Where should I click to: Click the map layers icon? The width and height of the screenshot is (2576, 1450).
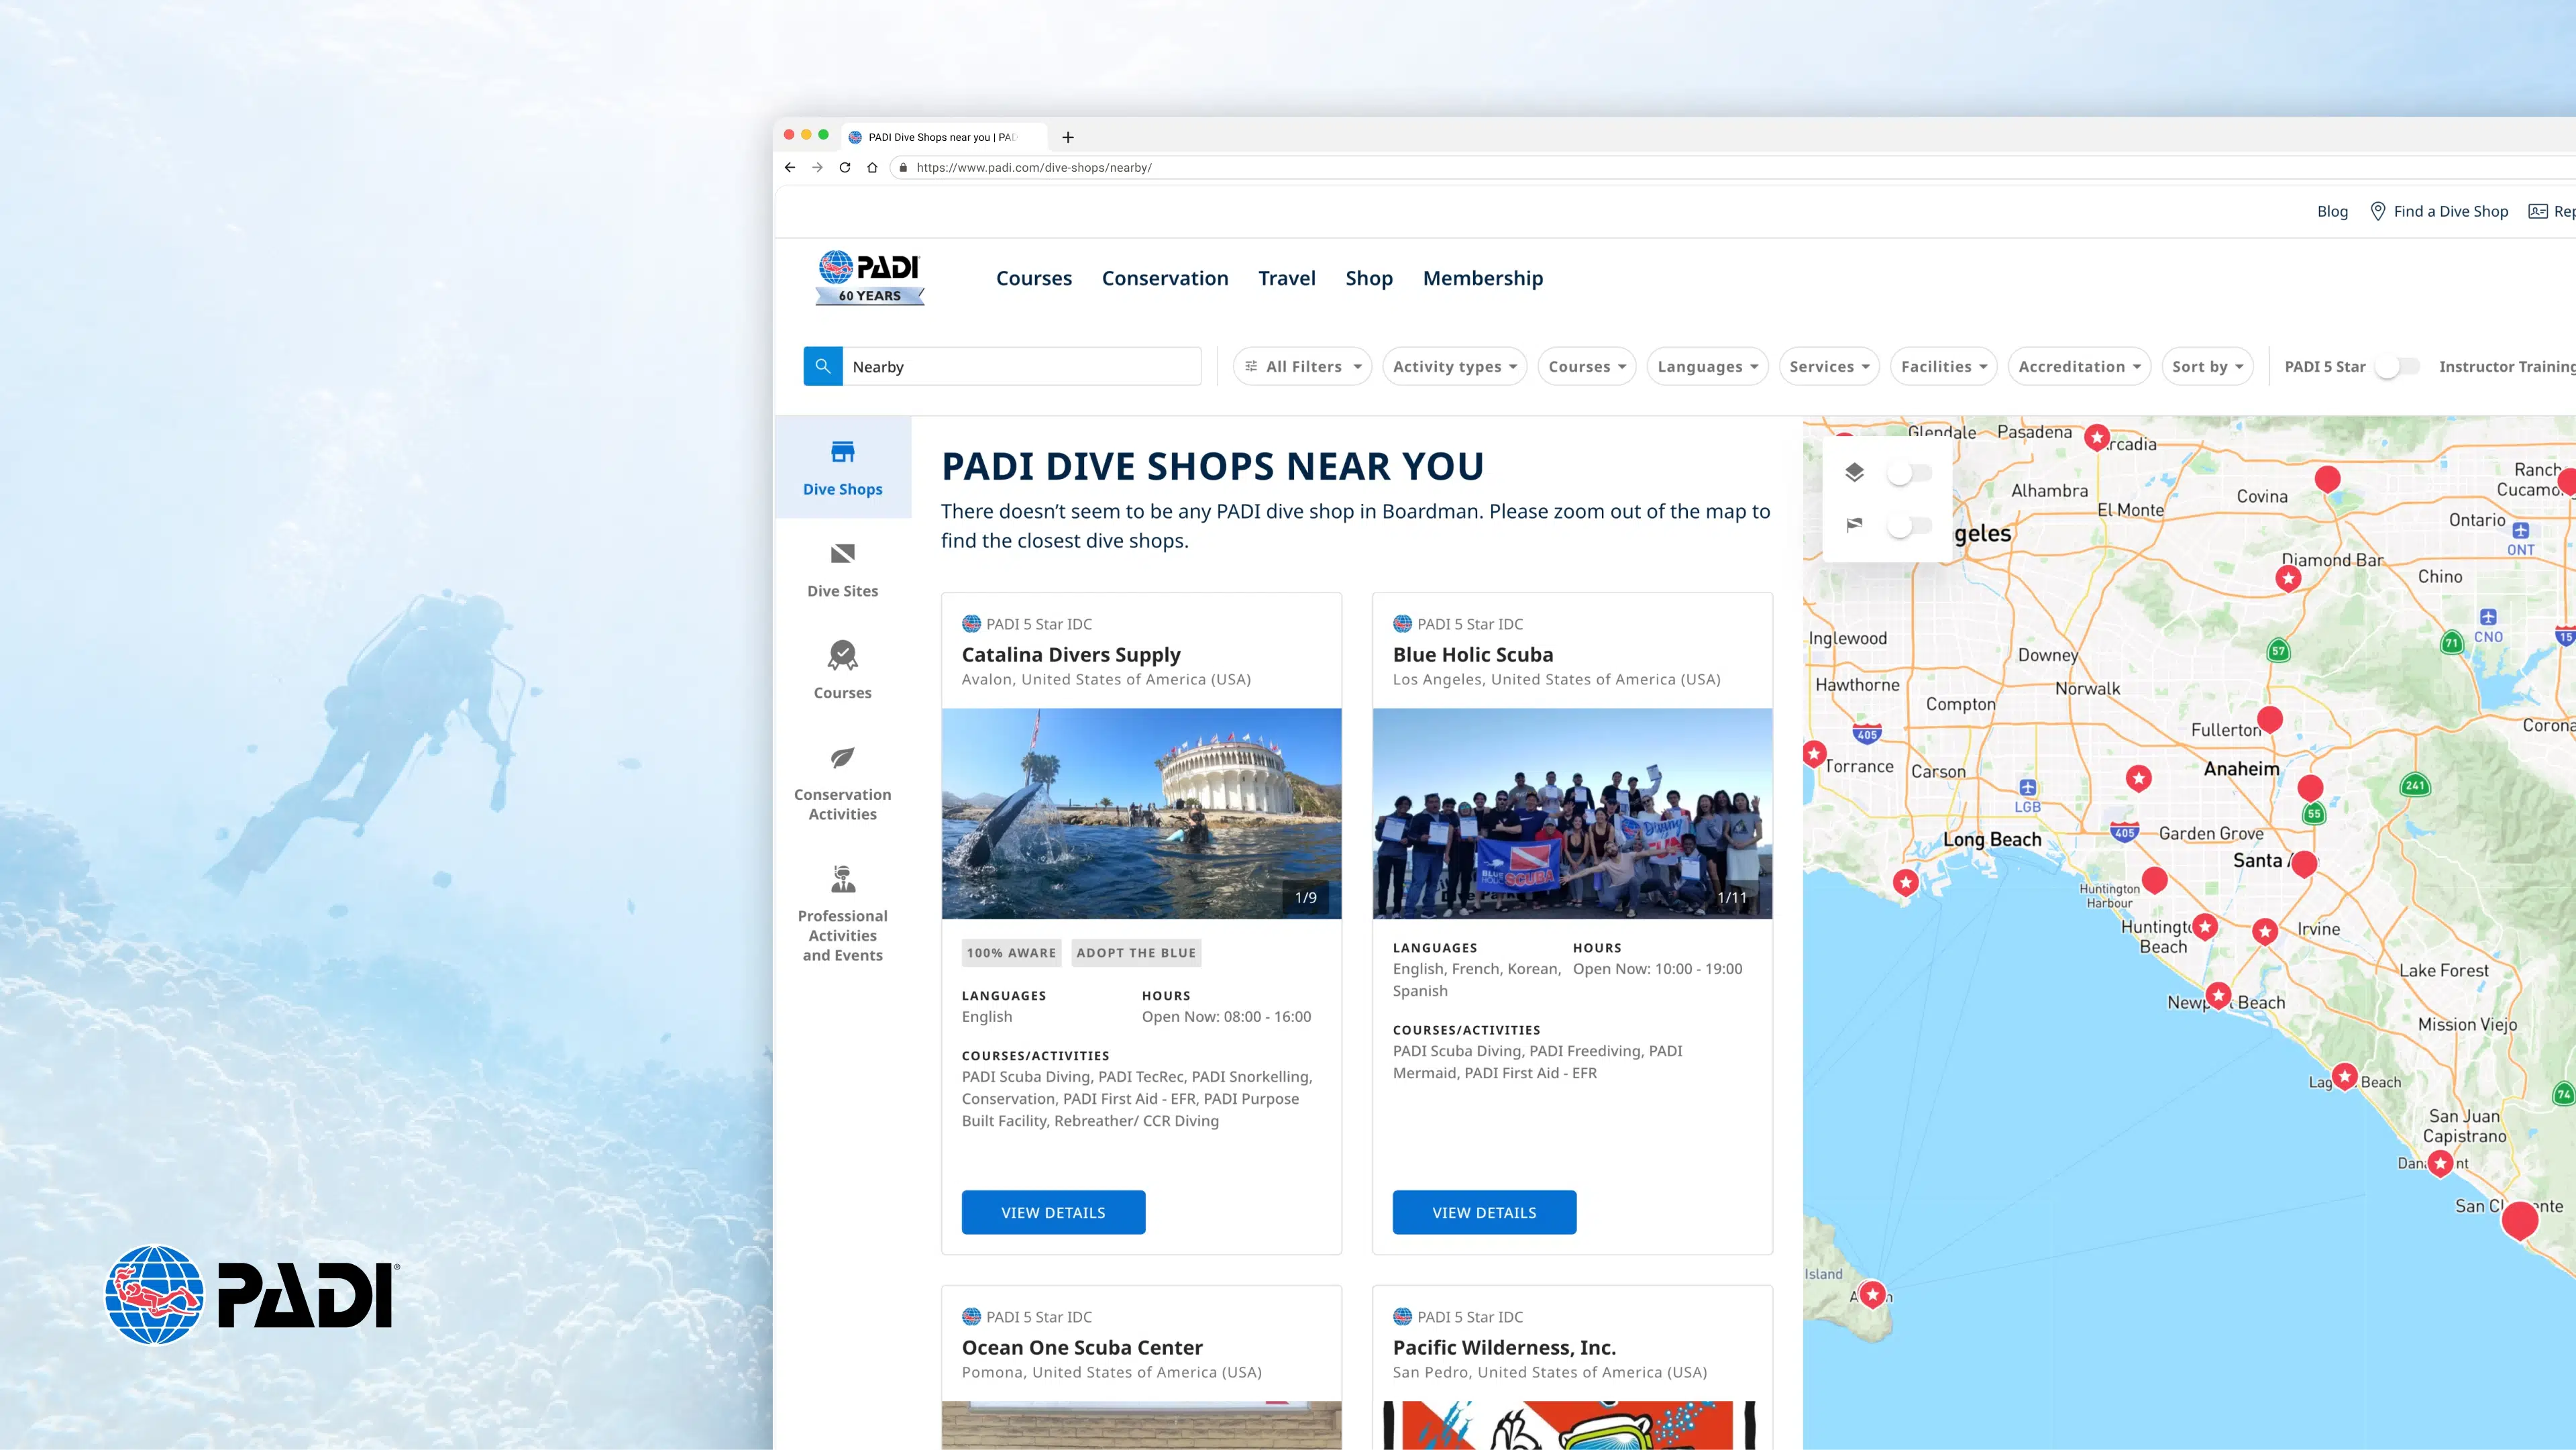(x=1854, y=472)
